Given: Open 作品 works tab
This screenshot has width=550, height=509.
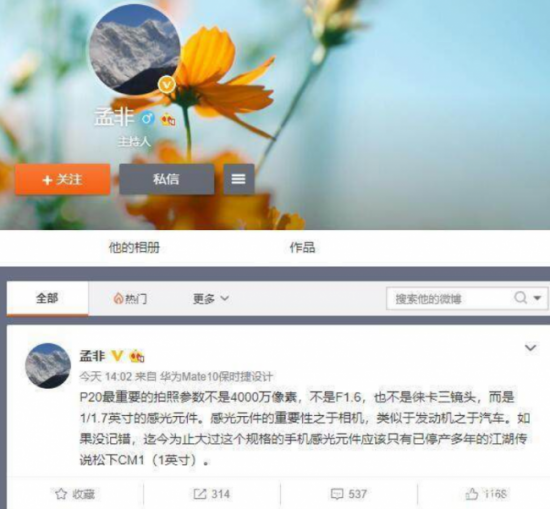Looking at the screenshot, I should point(302,248).
